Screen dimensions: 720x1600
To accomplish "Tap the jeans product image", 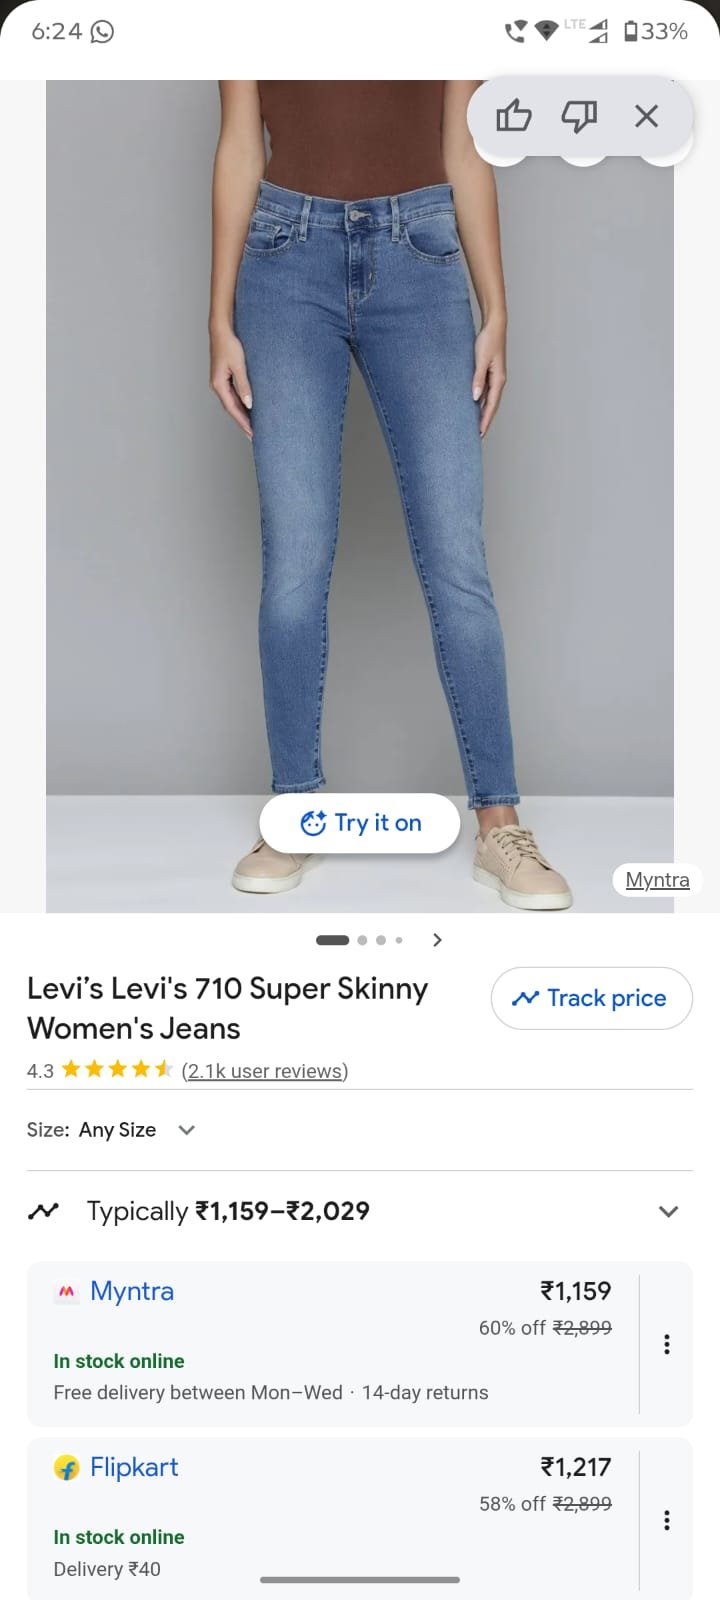I will [x=360, y=496].
